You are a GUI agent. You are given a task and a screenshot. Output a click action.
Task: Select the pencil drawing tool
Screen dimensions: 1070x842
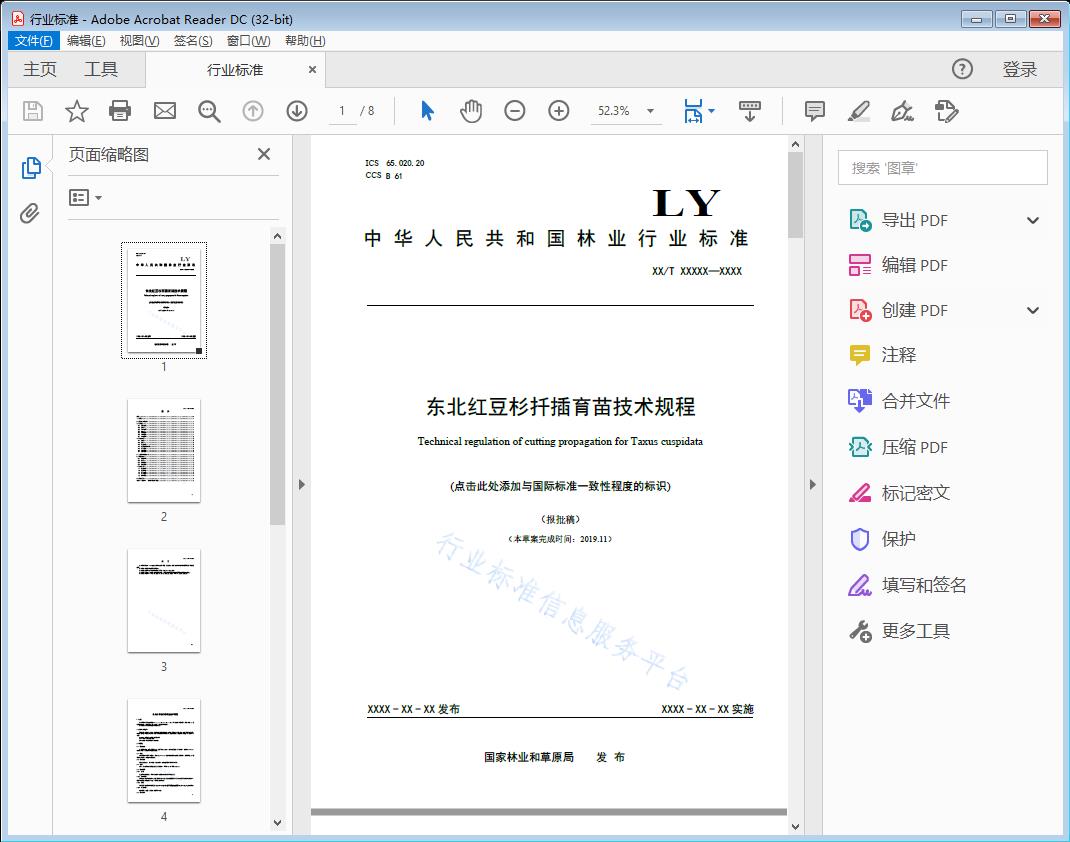(x=858, y=111)
